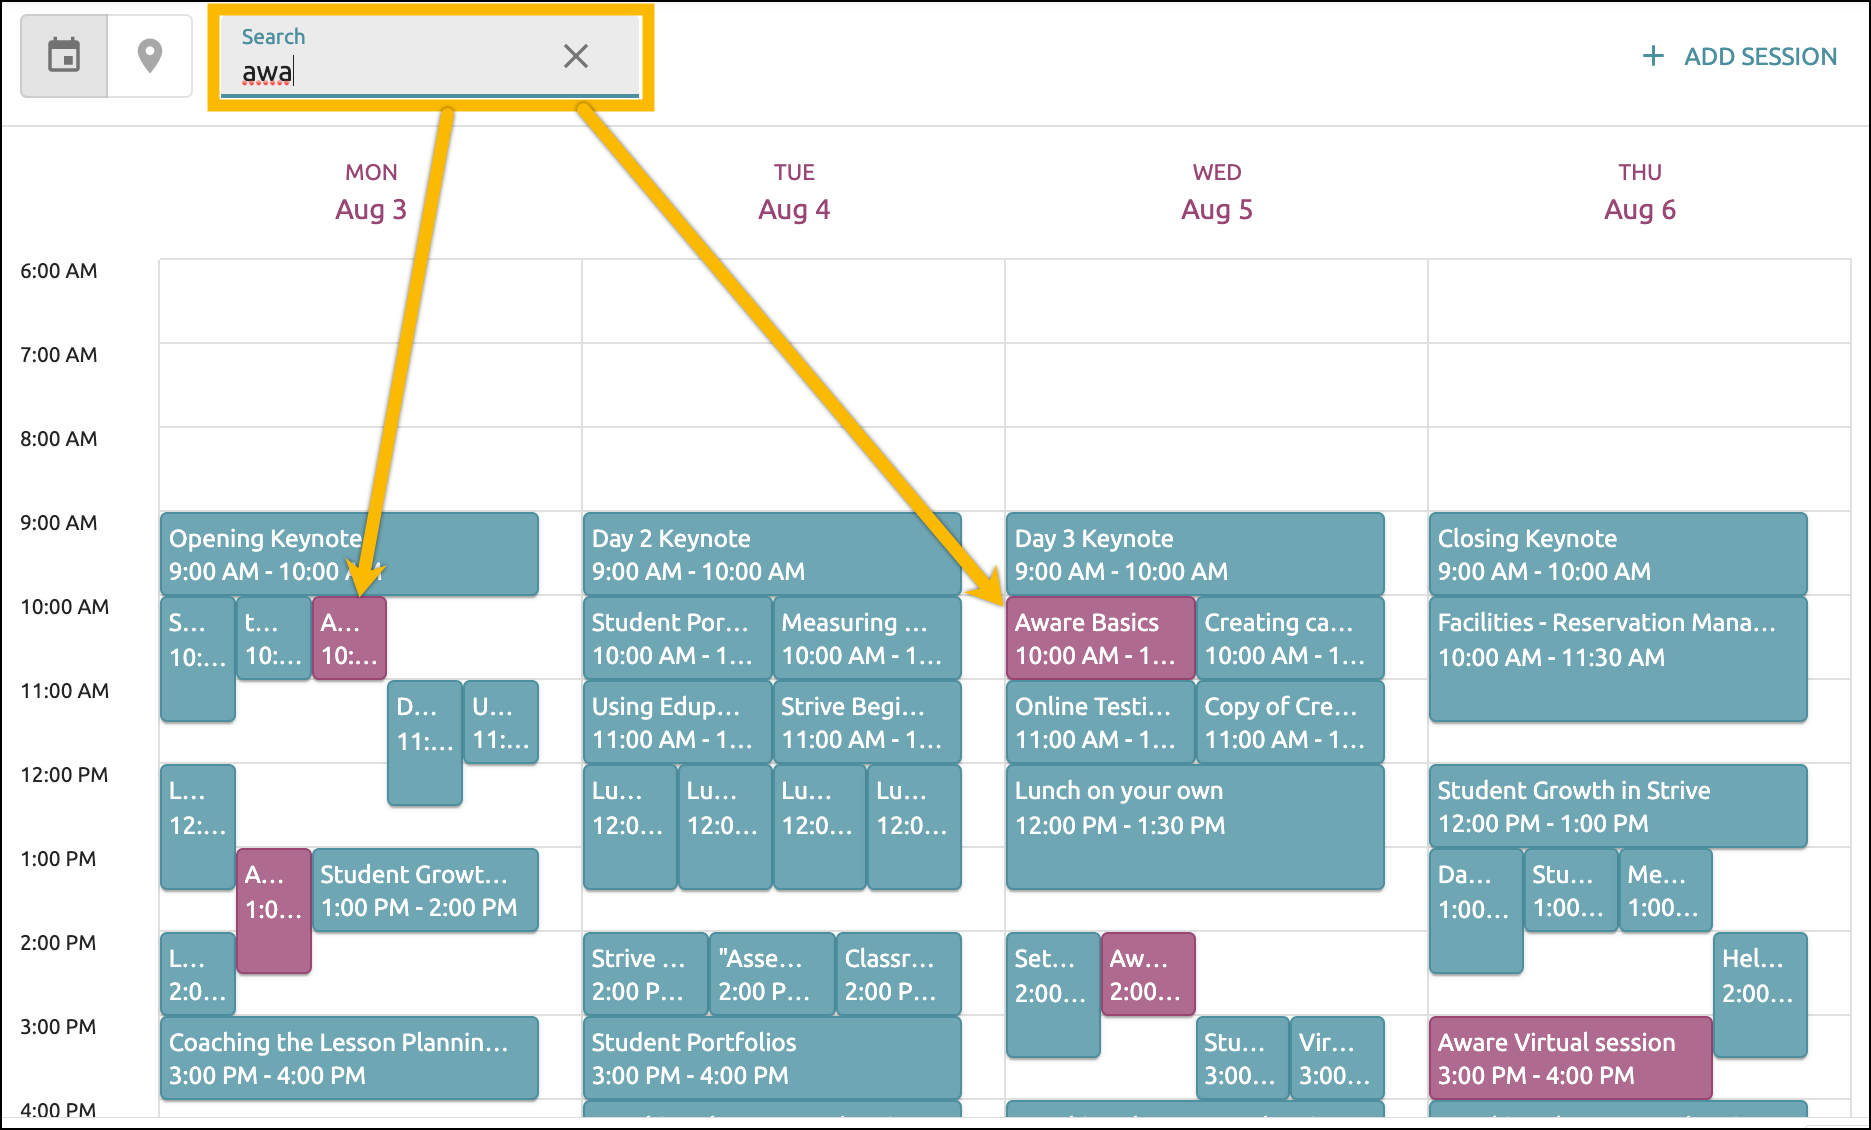Click the plus icon beside Add Session

point(1653,56)
